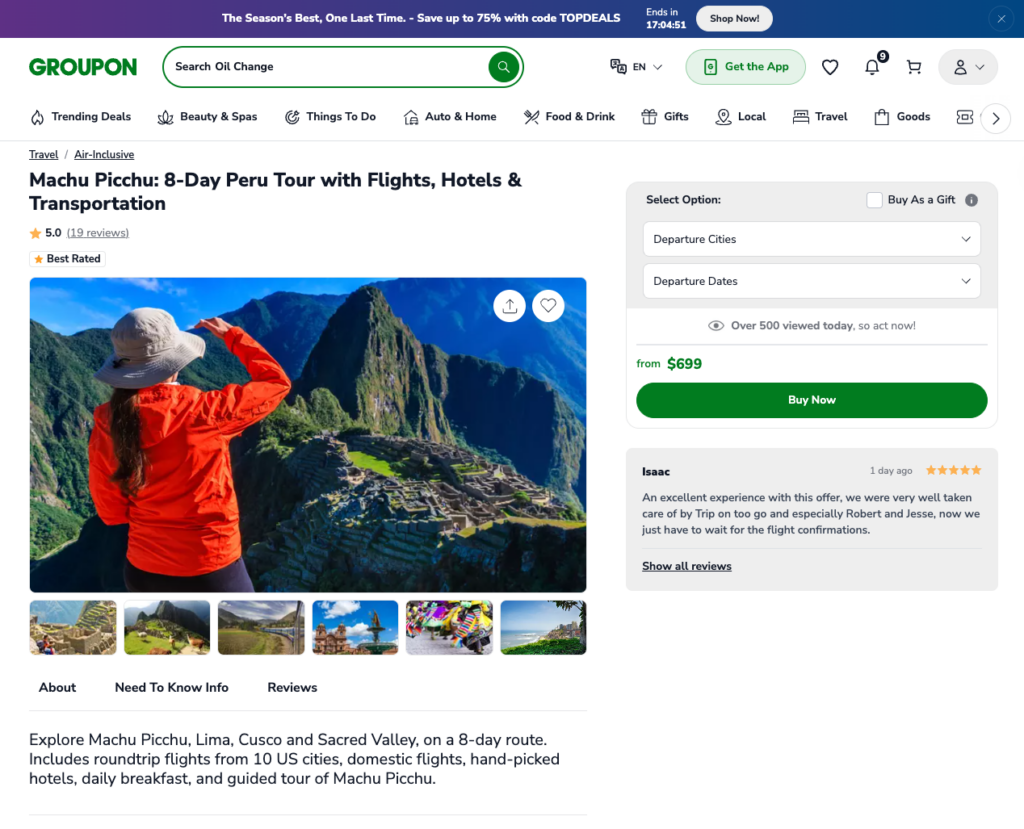Check the Buy As a Gift checkbox
1024x829 pixels.
point(875,200)
